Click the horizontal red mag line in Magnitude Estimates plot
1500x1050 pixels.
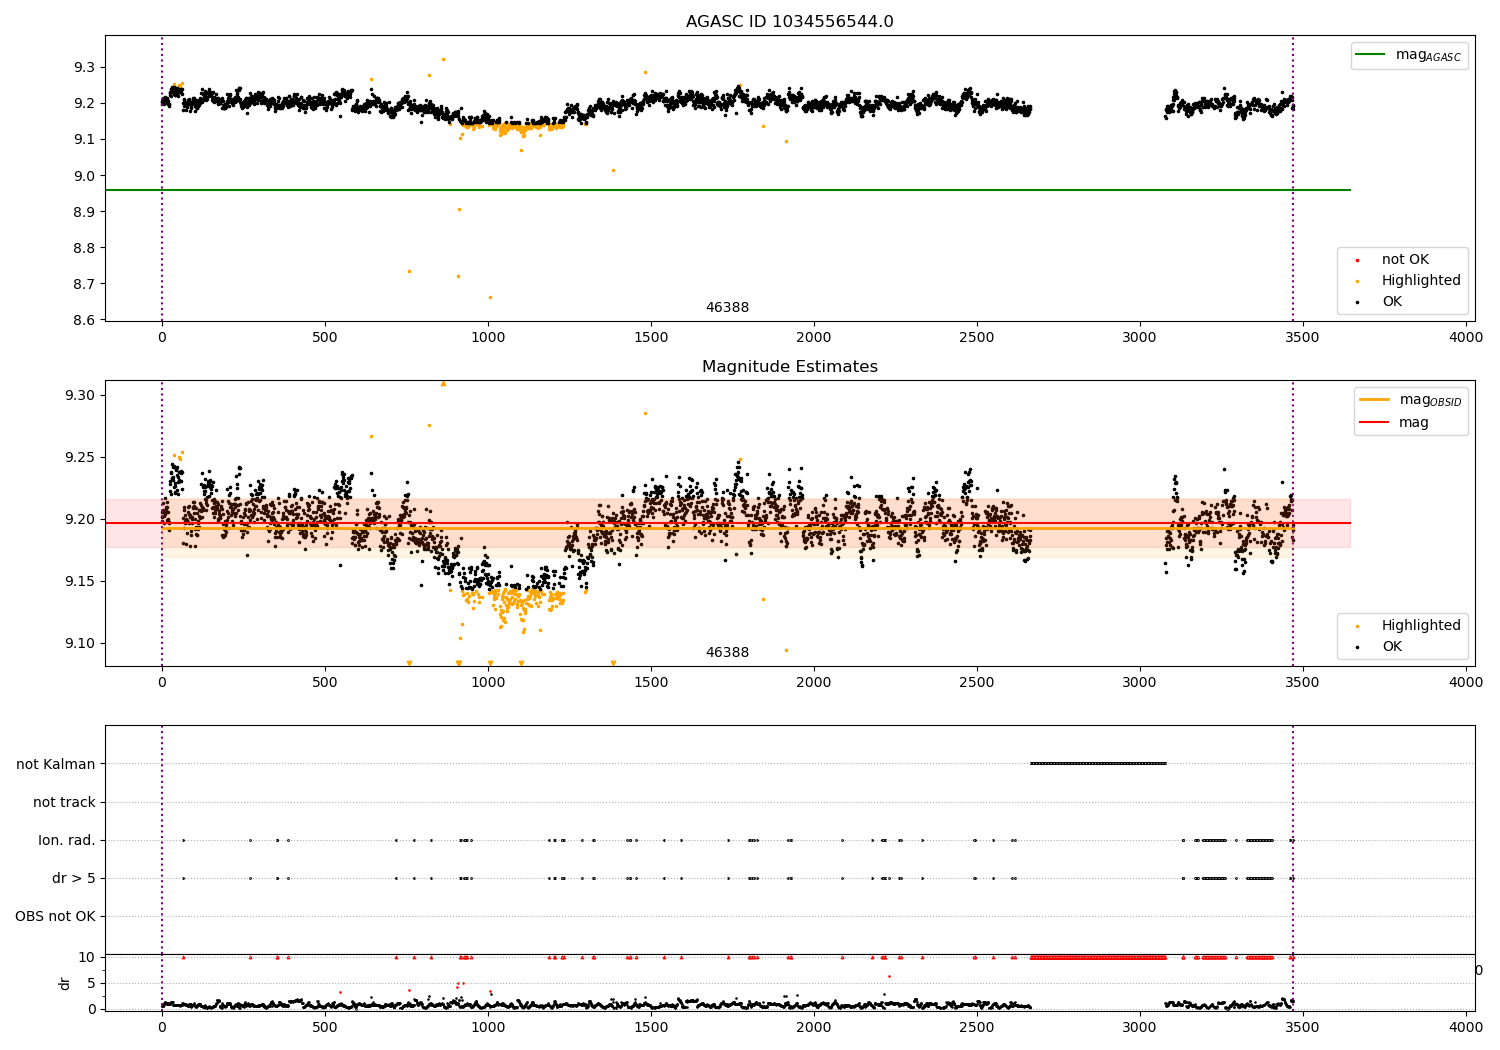tap(728, 523)
